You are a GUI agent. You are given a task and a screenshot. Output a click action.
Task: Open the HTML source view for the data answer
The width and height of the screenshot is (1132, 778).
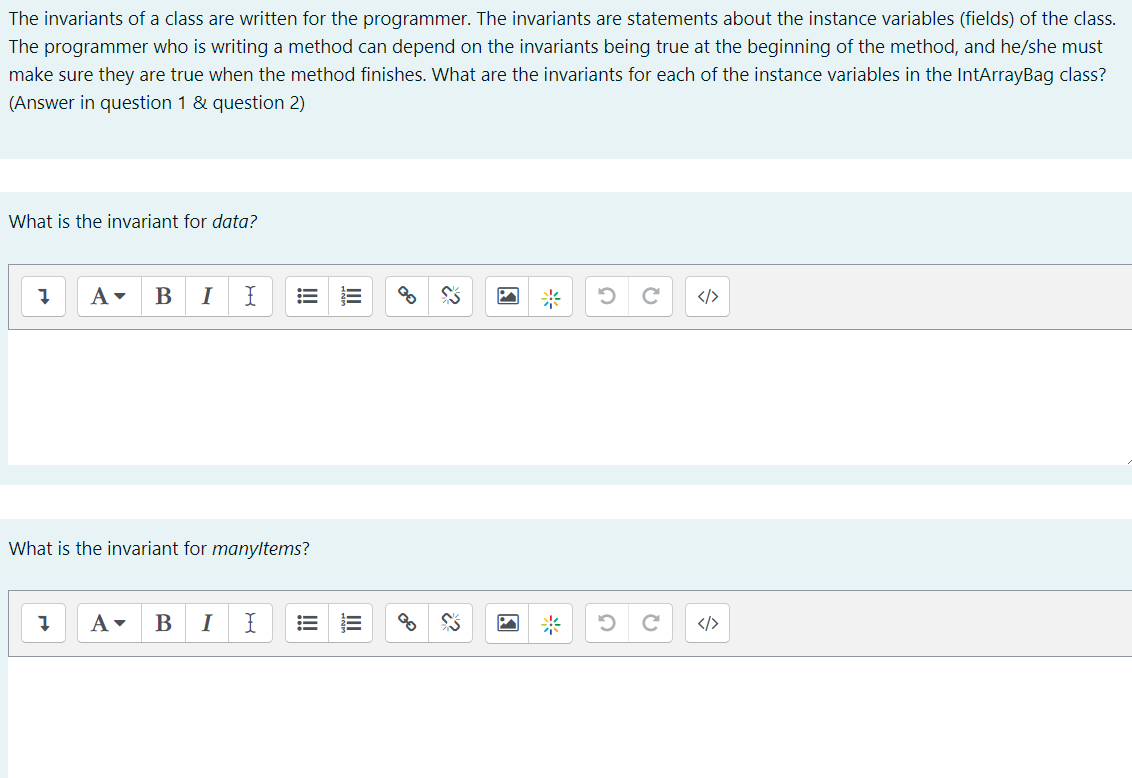[x=707, y=296]
